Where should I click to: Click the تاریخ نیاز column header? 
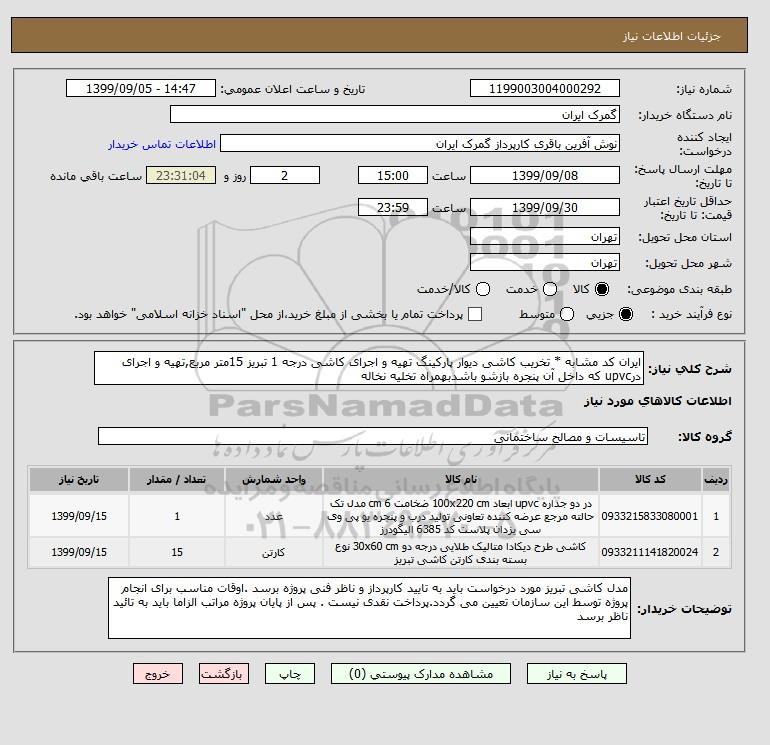[x=79, y=479]
